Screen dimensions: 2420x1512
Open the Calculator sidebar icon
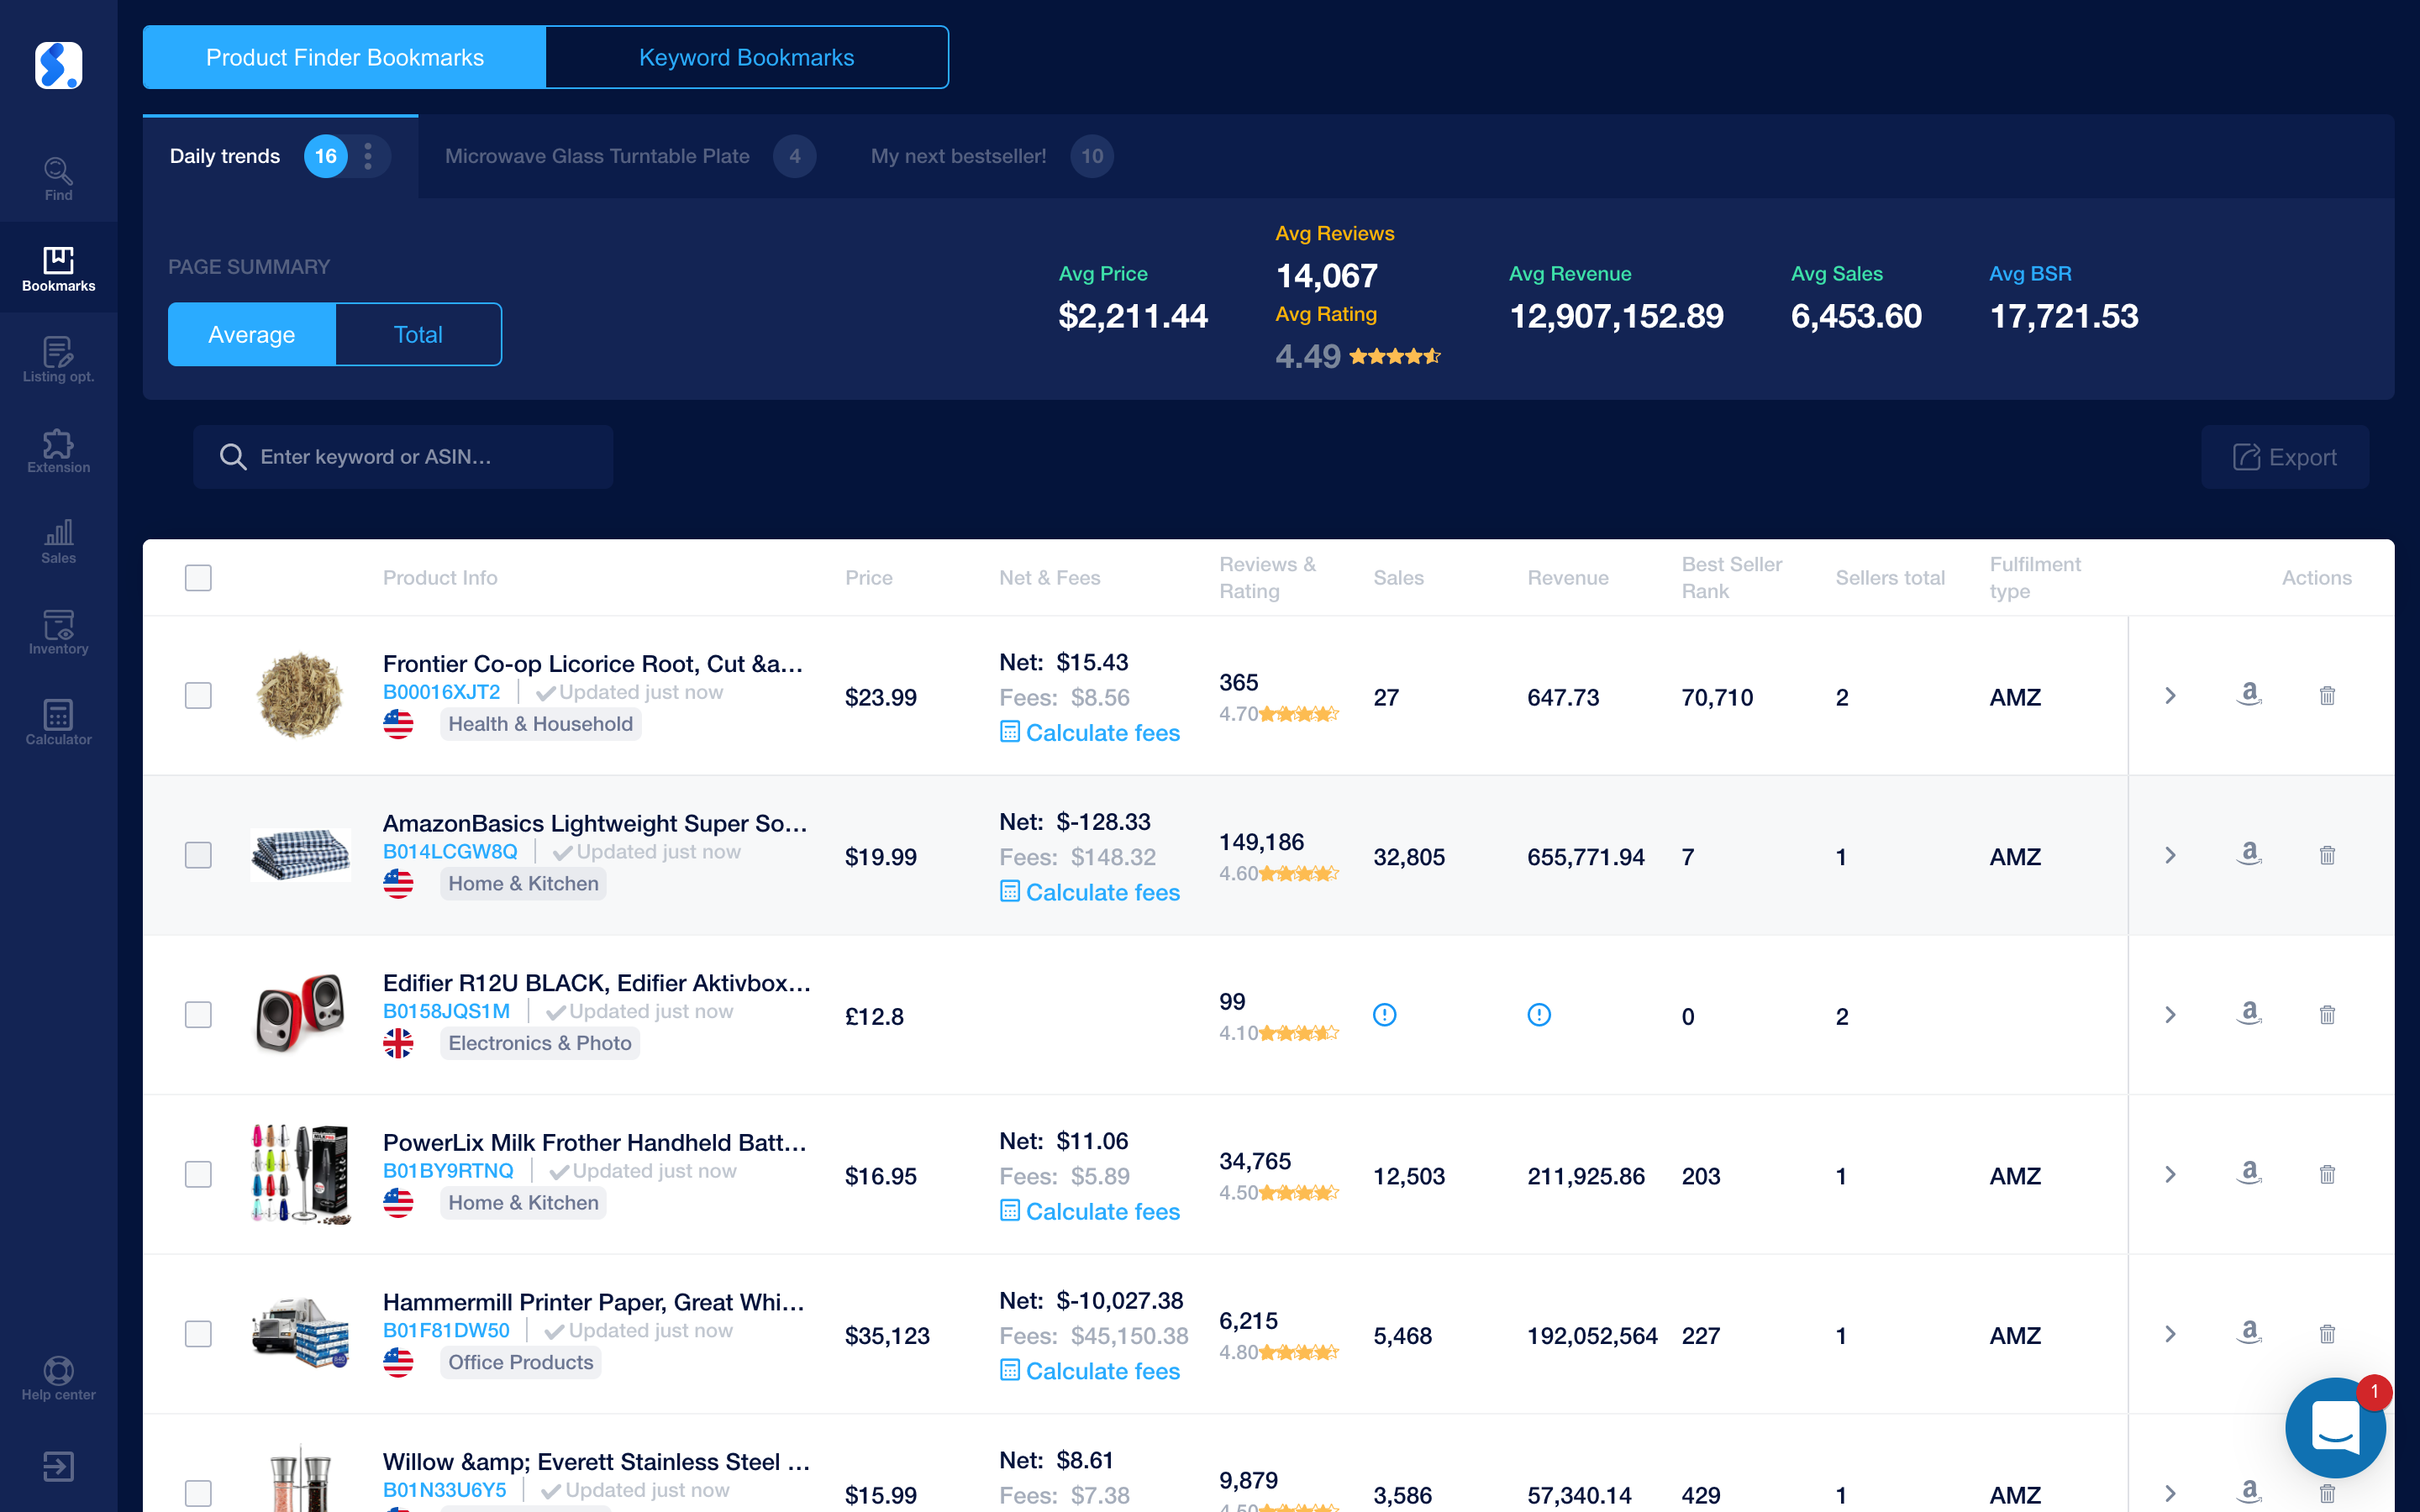point(58,722)
